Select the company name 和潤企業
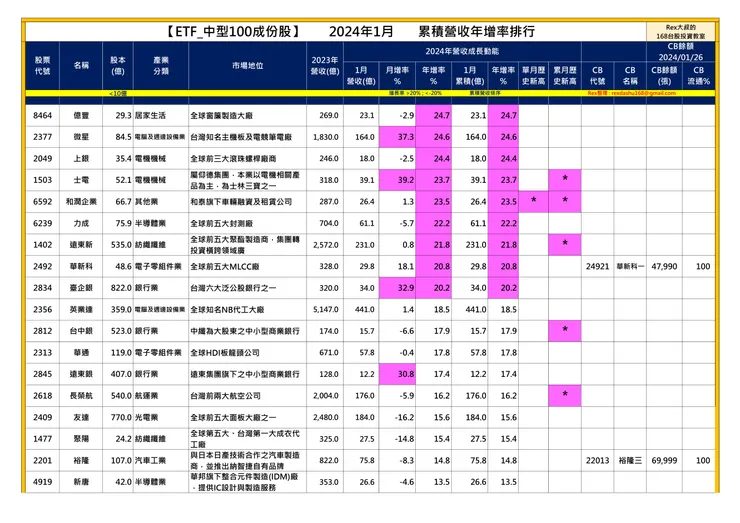 tap(81, 202)
